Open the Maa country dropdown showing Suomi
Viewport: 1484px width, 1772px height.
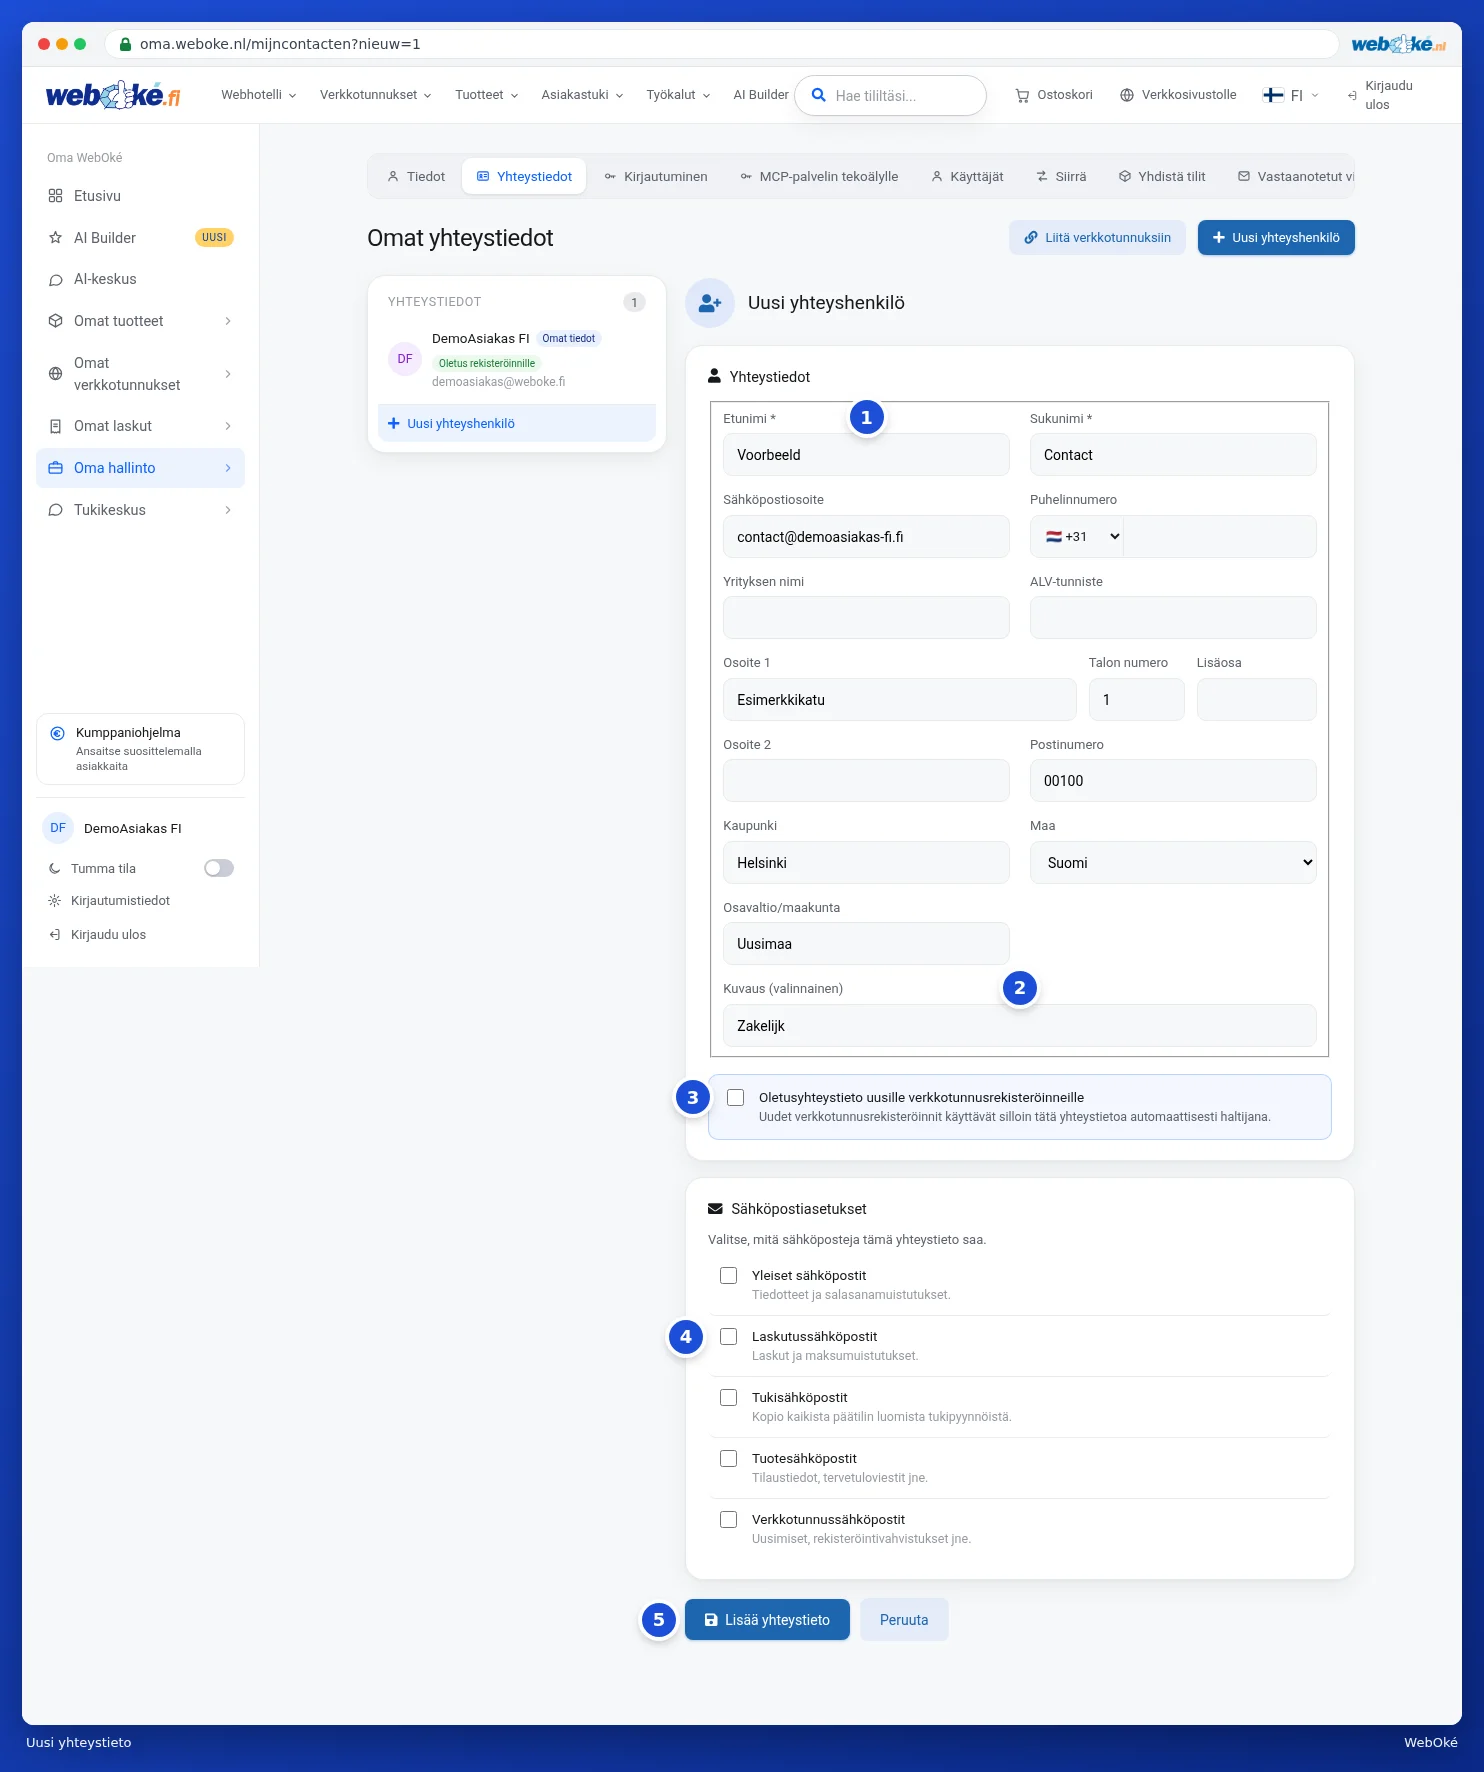[x=1173, y=863]
